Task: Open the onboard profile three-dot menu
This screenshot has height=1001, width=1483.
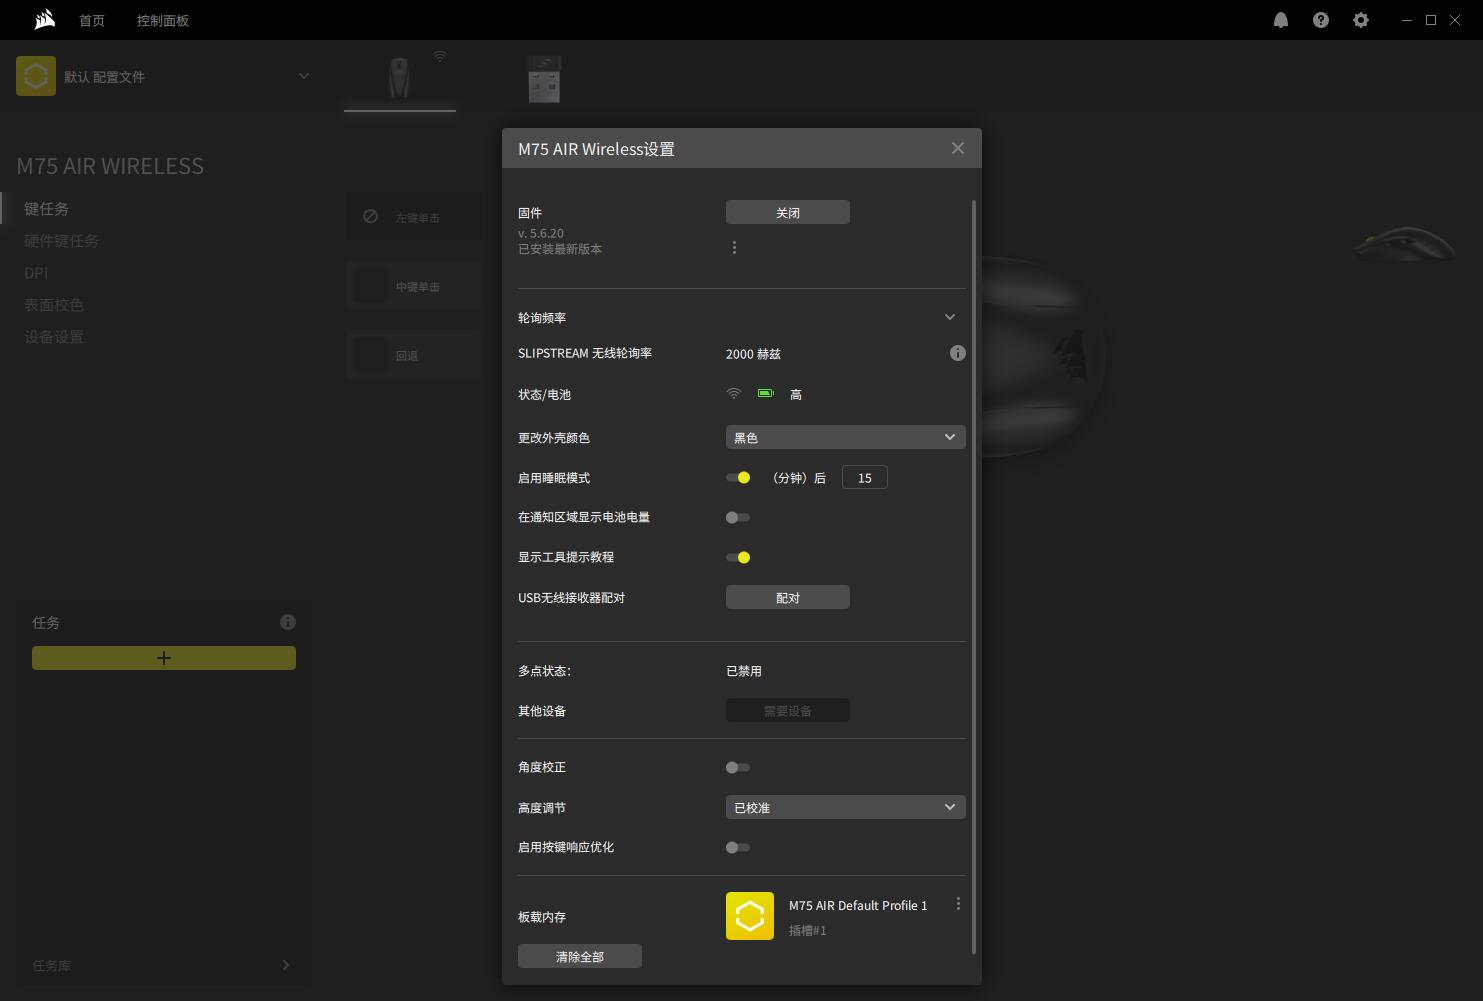Action: [958, 904]
